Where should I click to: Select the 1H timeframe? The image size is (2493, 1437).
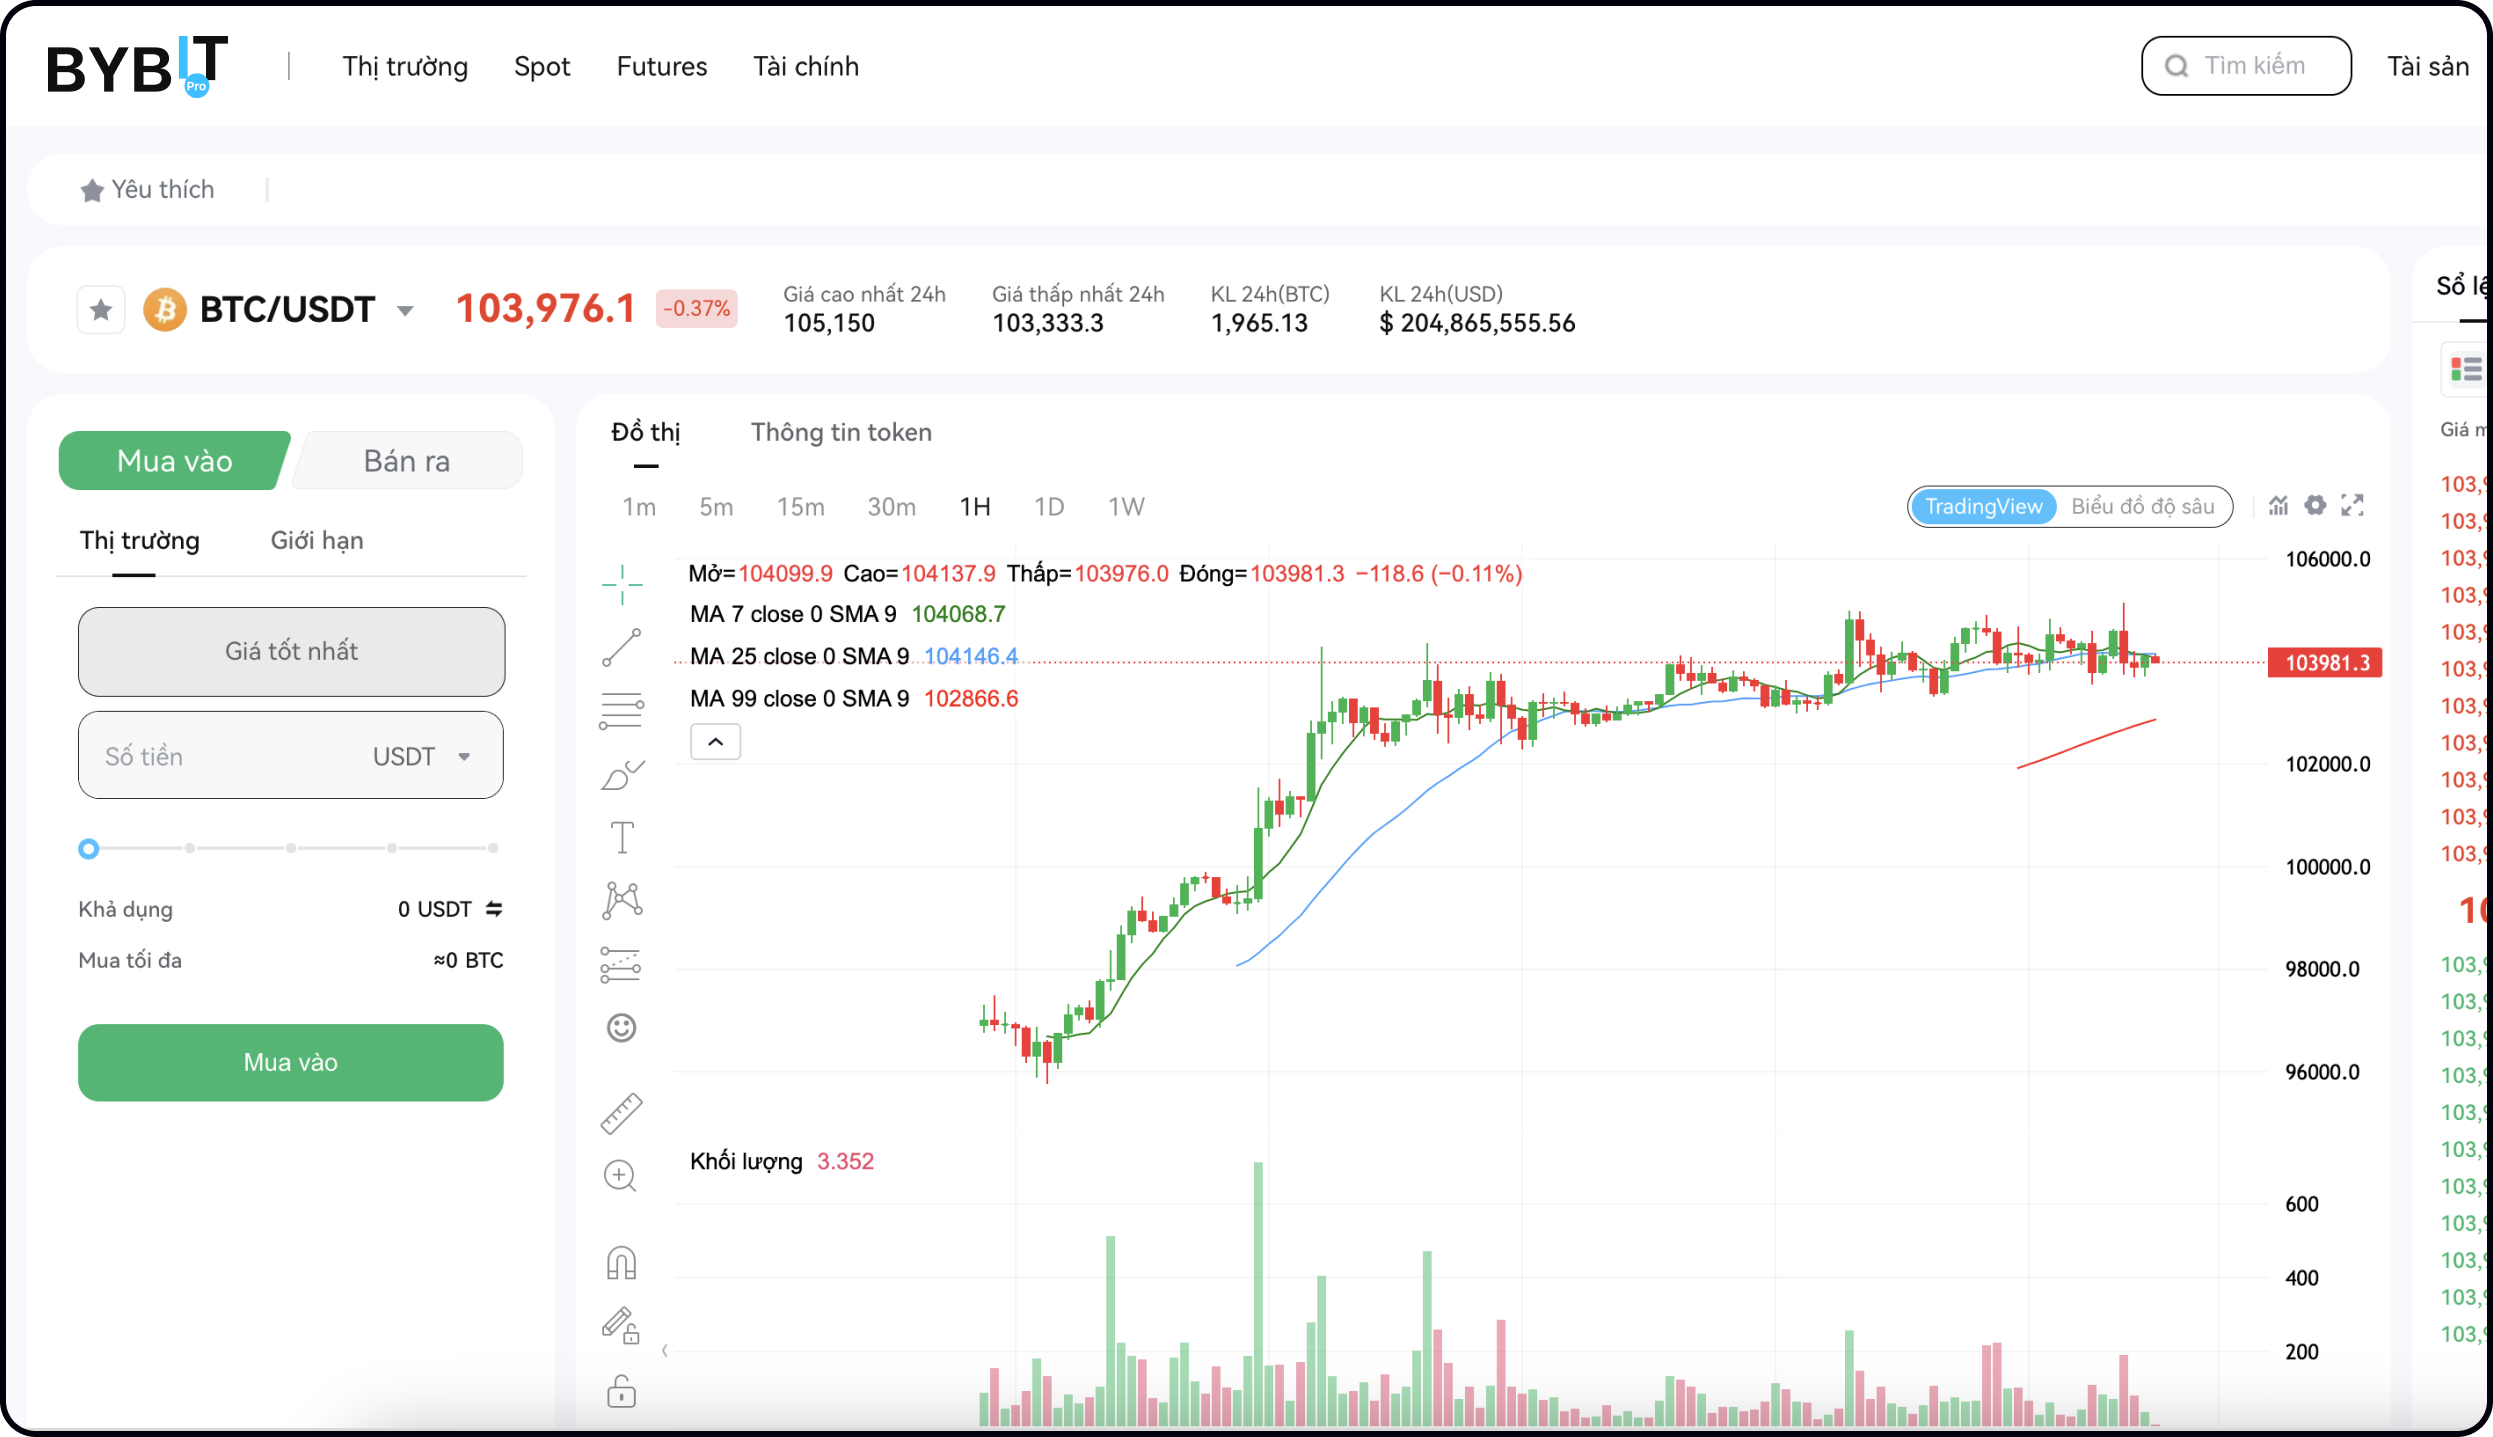(x=975, y=507)
